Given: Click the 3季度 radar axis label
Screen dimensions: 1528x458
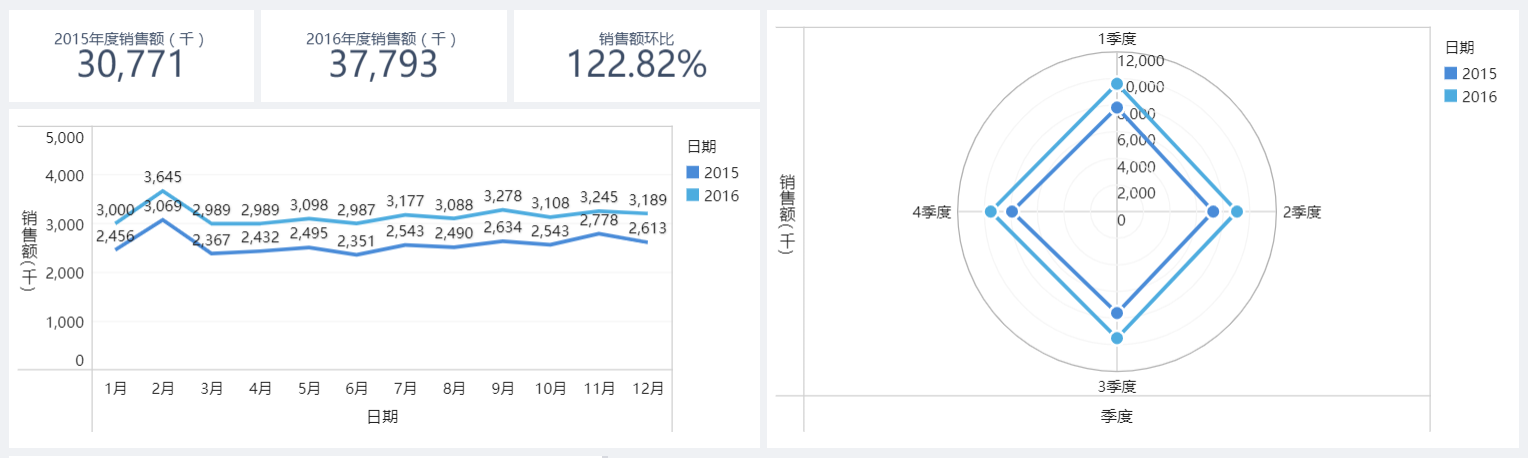Looking at the screenshot, I should pyautogui.click(x=1117, y=386).
